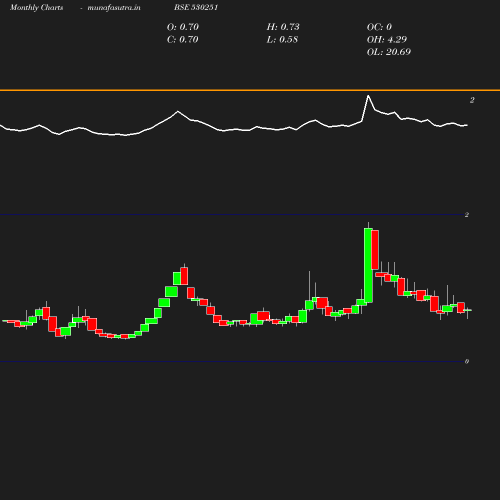500x500 pixels.
Task: Click the '0' label on the candlestick axis
Action: (x=467, y=361)
